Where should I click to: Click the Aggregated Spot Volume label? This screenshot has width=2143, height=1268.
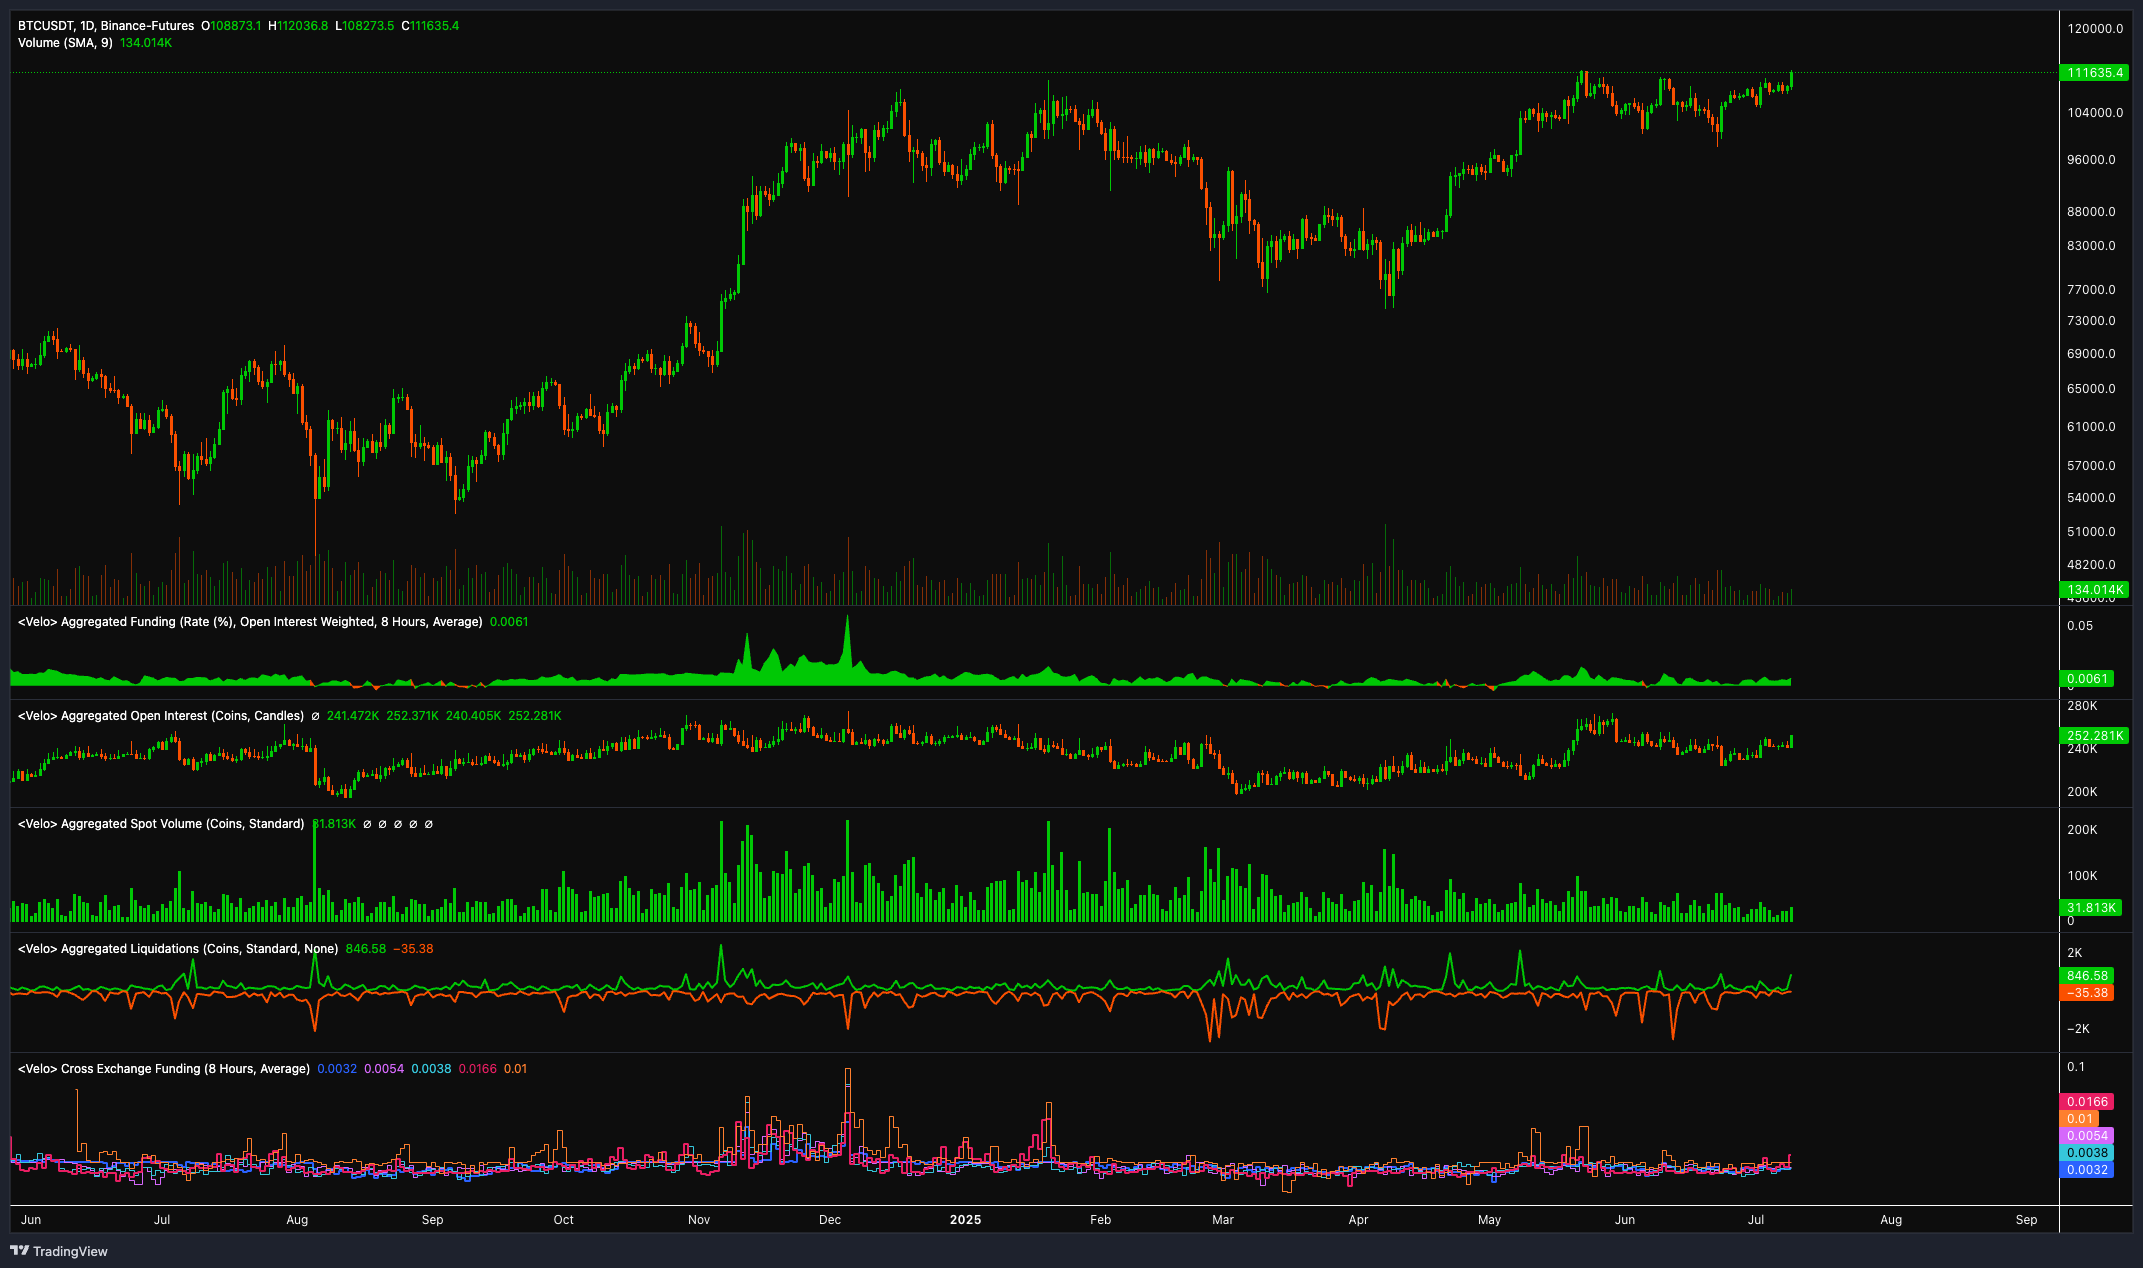coord(160,823)
